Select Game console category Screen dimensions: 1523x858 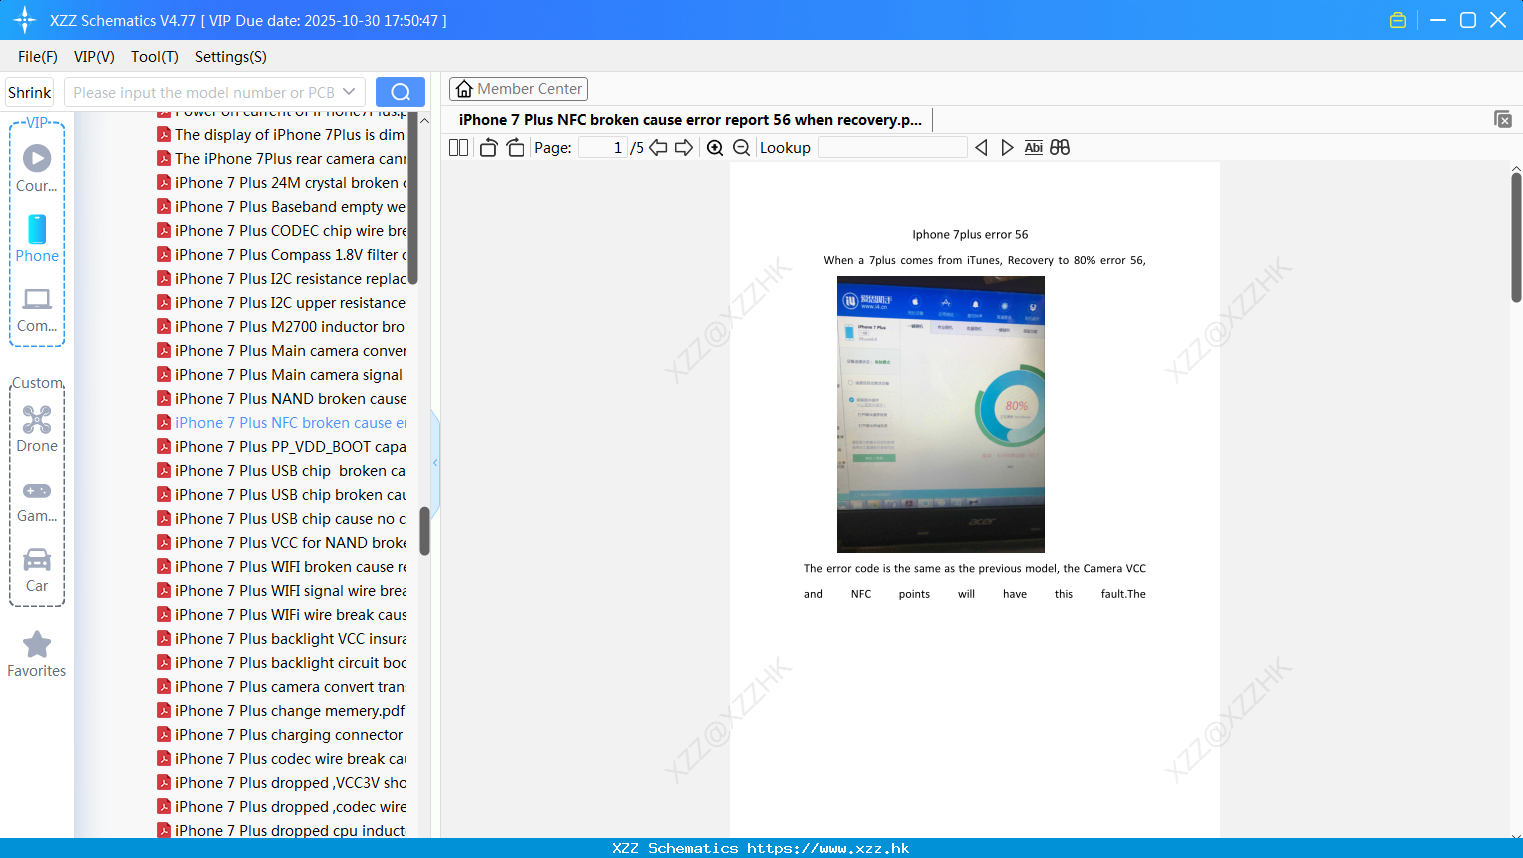tap(37, 500)
